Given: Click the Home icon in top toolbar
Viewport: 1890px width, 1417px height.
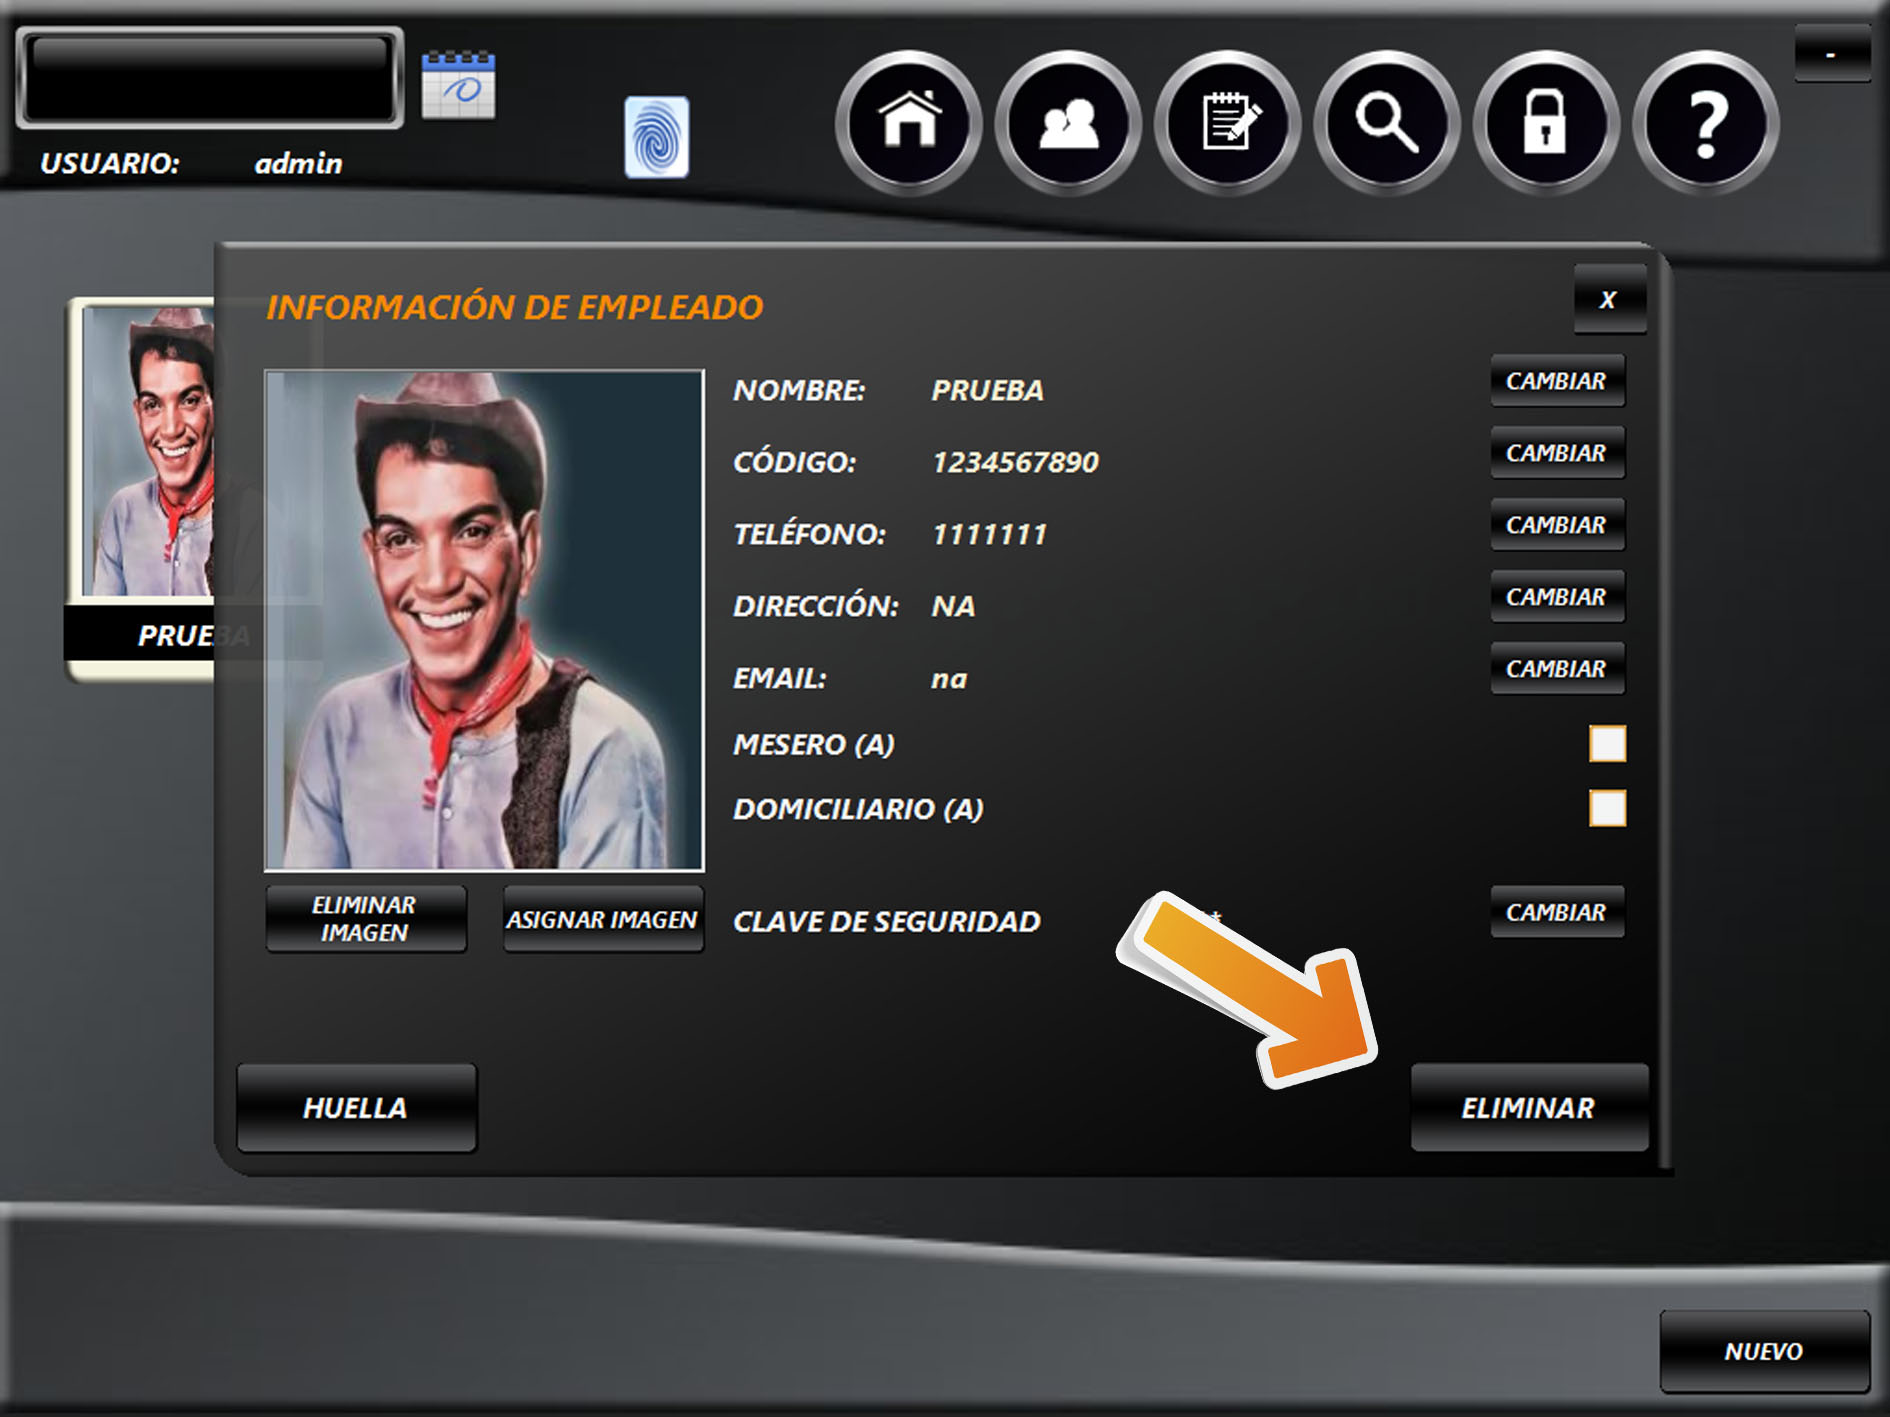Looking at the screenshot, I should click(x=908, y=122).
